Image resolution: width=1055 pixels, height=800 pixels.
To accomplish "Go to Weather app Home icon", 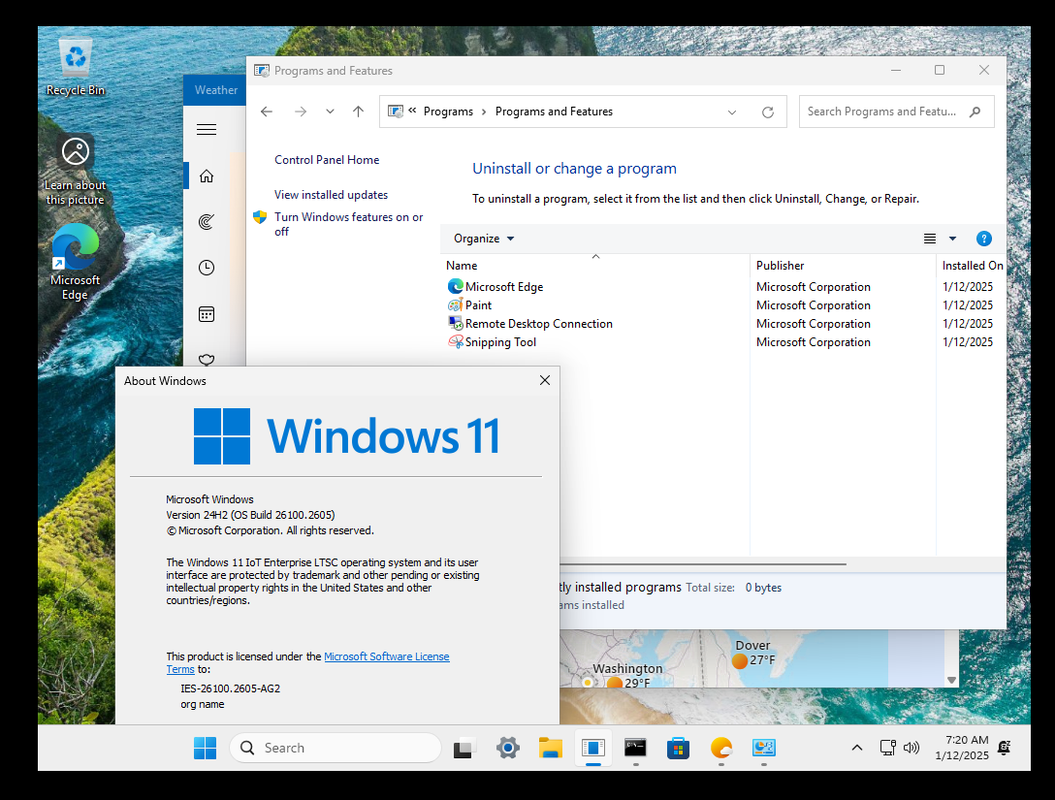I will [x=207, y=176].
